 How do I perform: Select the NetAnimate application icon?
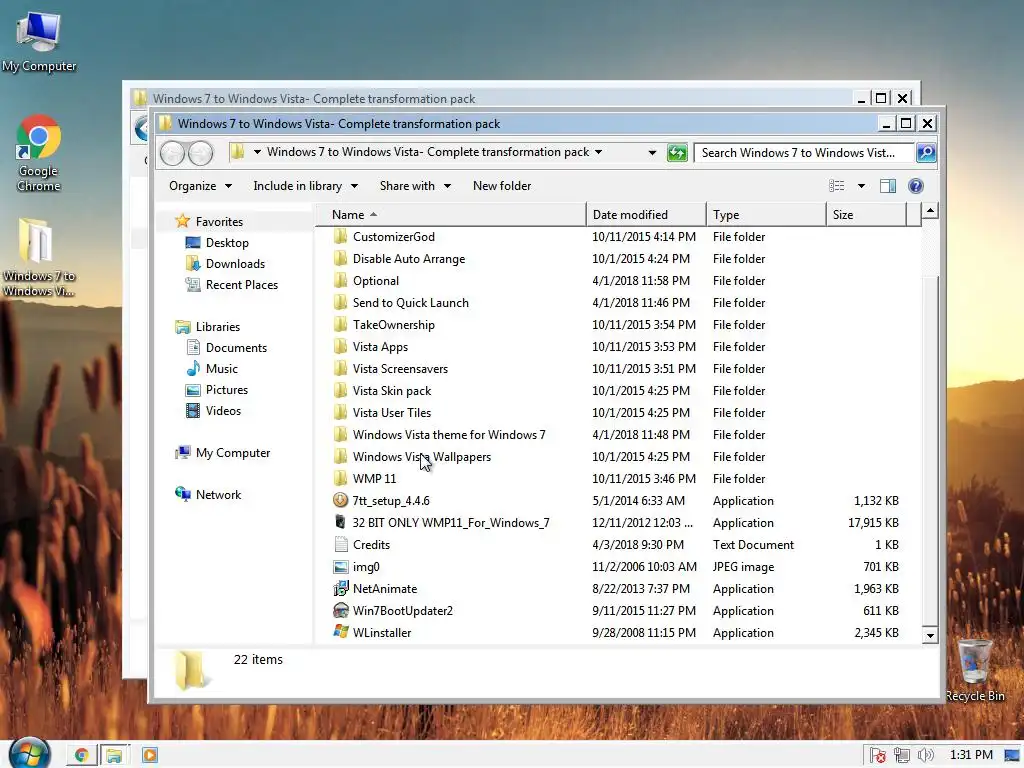(x=340, y=588)
